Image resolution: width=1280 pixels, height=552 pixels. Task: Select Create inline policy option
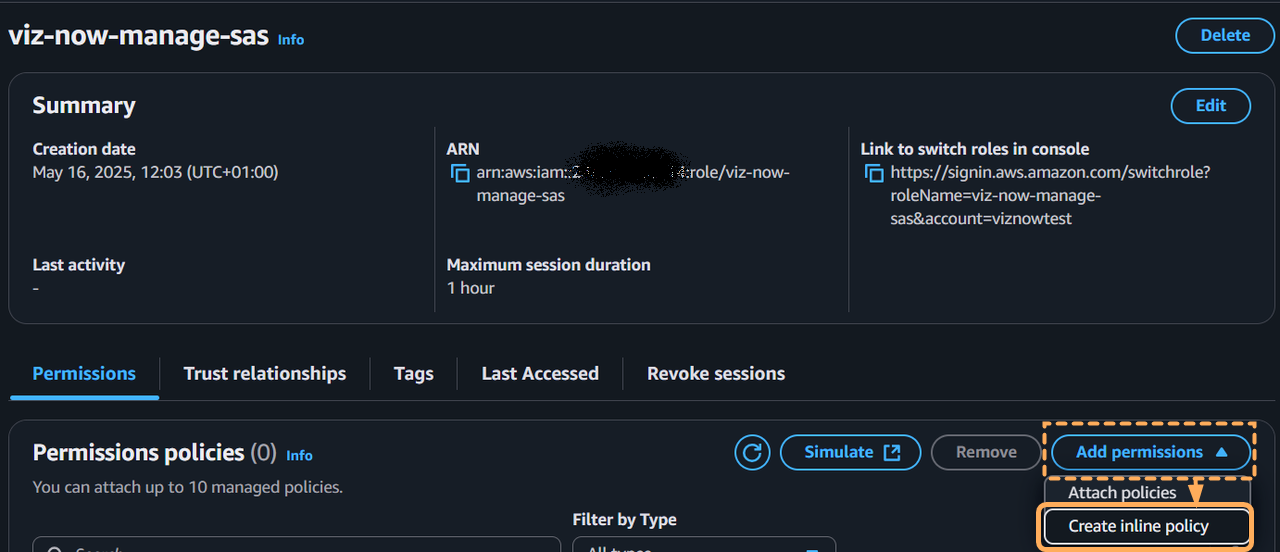(x=1138, y=526)
